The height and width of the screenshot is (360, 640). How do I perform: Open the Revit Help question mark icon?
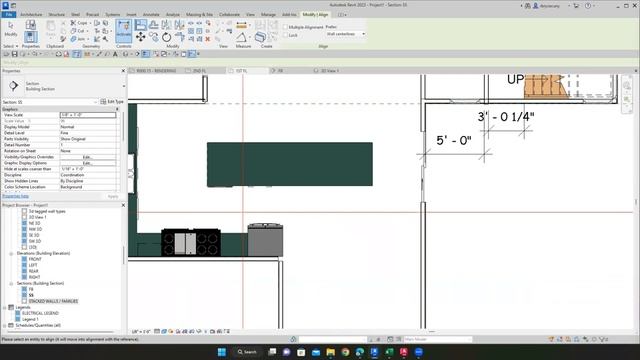[588, 6]
